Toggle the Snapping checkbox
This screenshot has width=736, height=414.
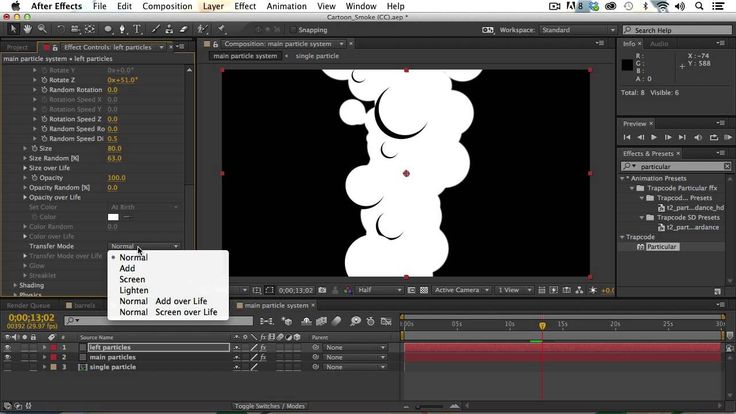point(293,30)
